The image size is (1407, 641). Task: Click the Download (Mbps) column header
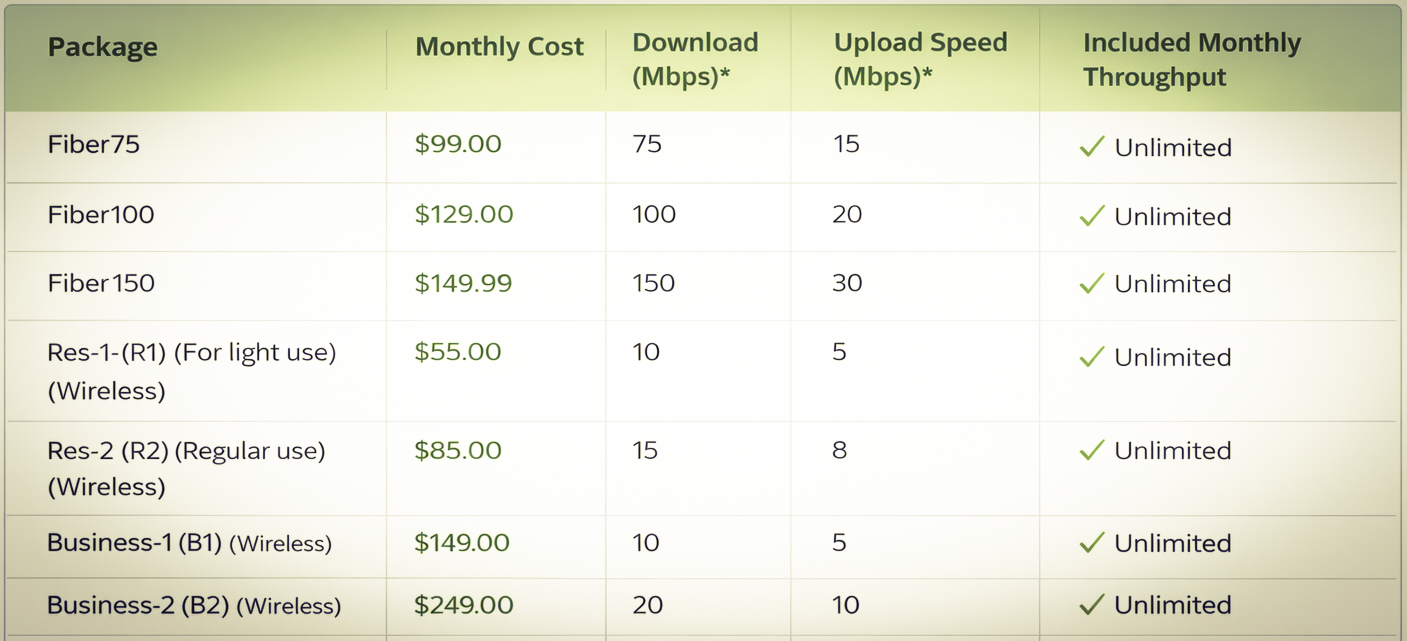(x=695, y=59)
